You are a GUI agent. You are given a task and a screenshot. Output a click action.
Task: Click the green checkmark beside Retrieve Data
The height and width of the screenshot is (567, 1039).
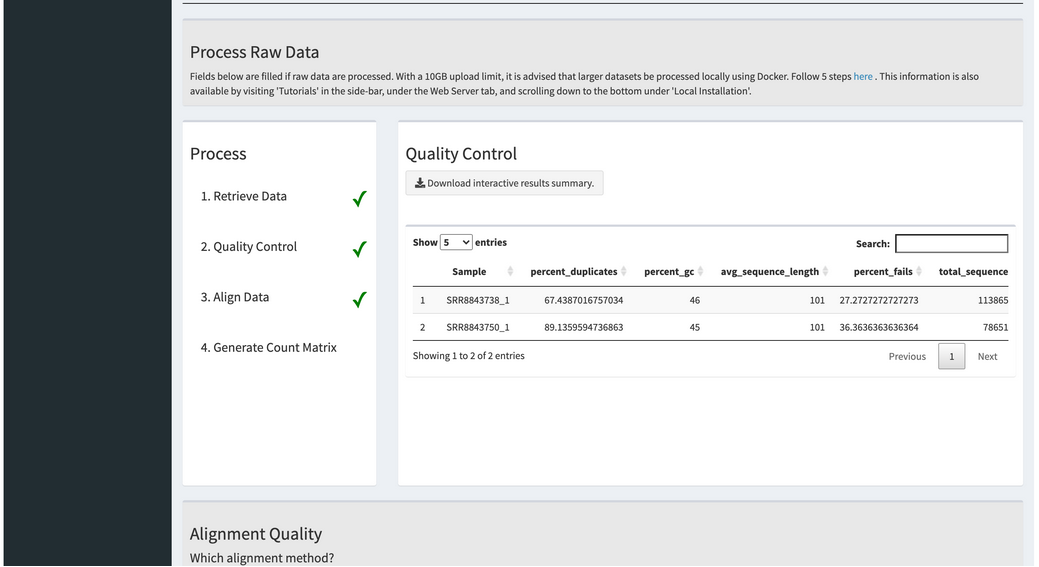coord(359,199)
